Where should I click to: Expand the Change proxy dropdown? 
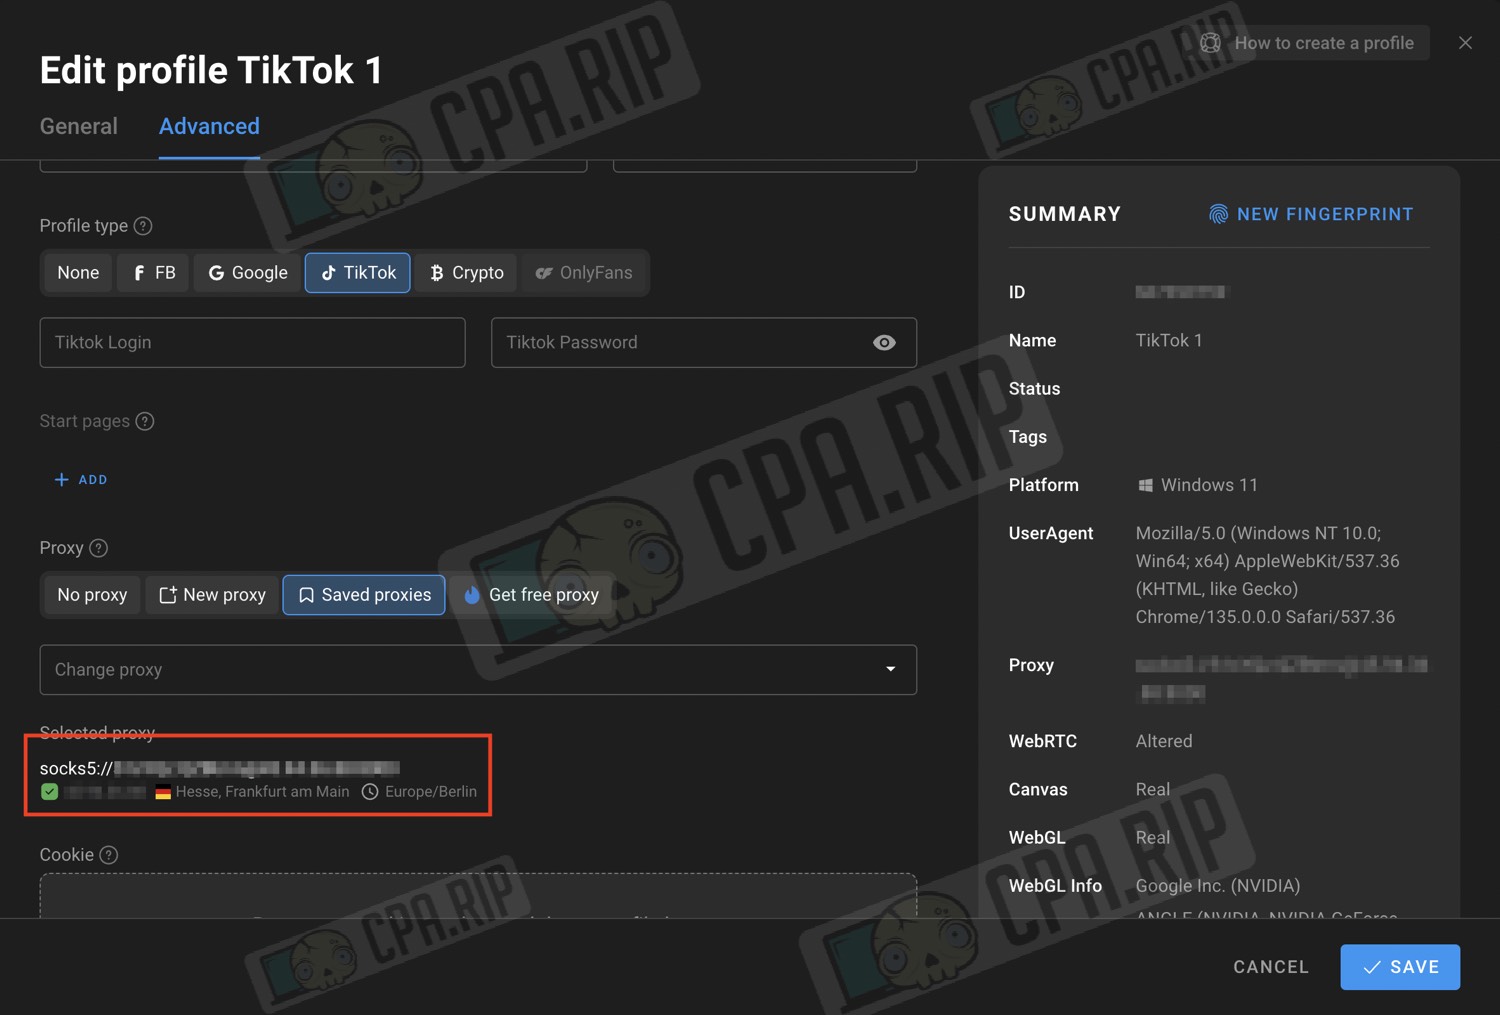pos(478,670)
